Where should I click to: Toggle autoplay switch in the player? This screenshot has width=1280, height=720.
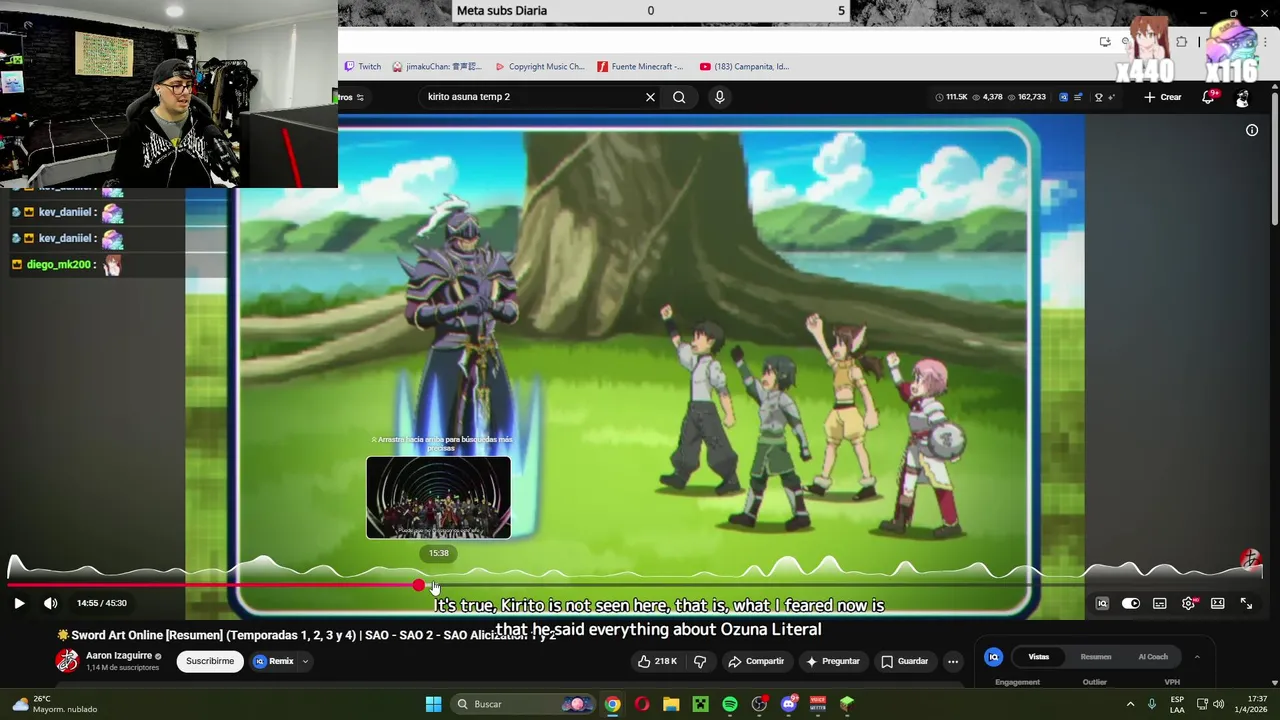coord(1131,604)
